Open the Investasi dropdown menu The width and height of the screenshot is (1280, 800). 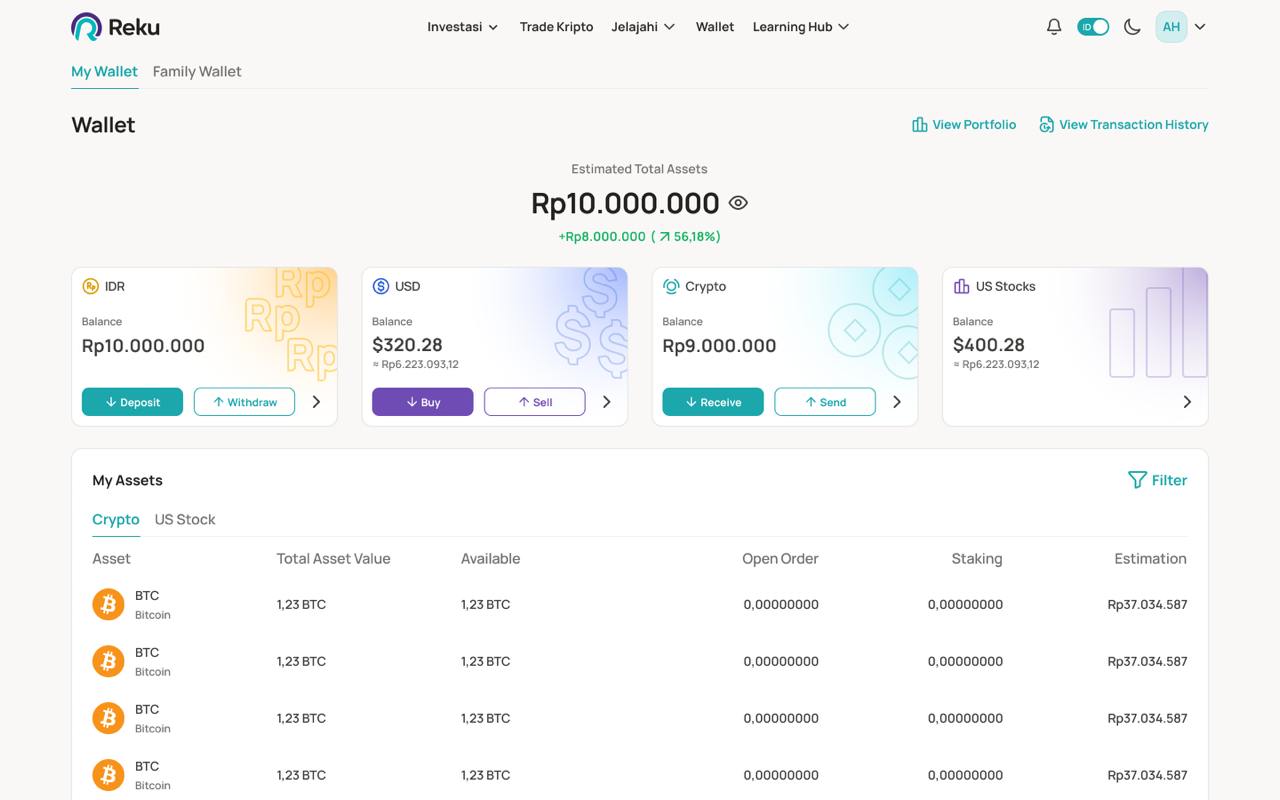[x=462, y=27]
